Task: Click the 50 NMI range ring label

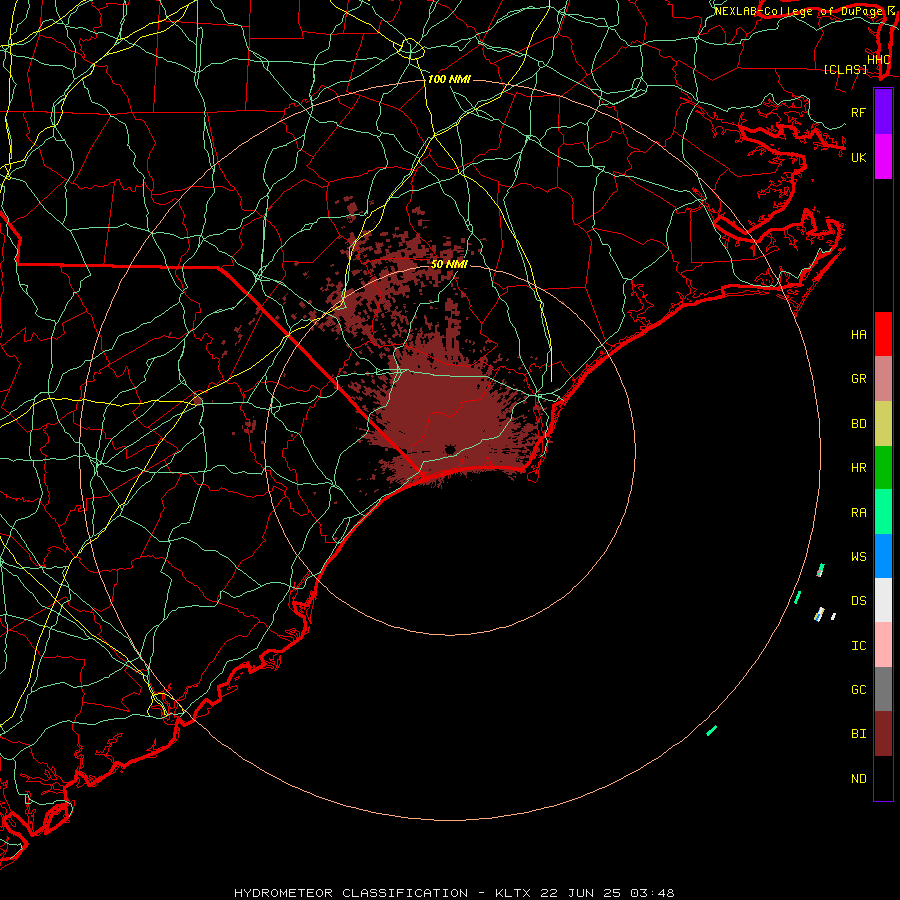Action: (449, 264)
